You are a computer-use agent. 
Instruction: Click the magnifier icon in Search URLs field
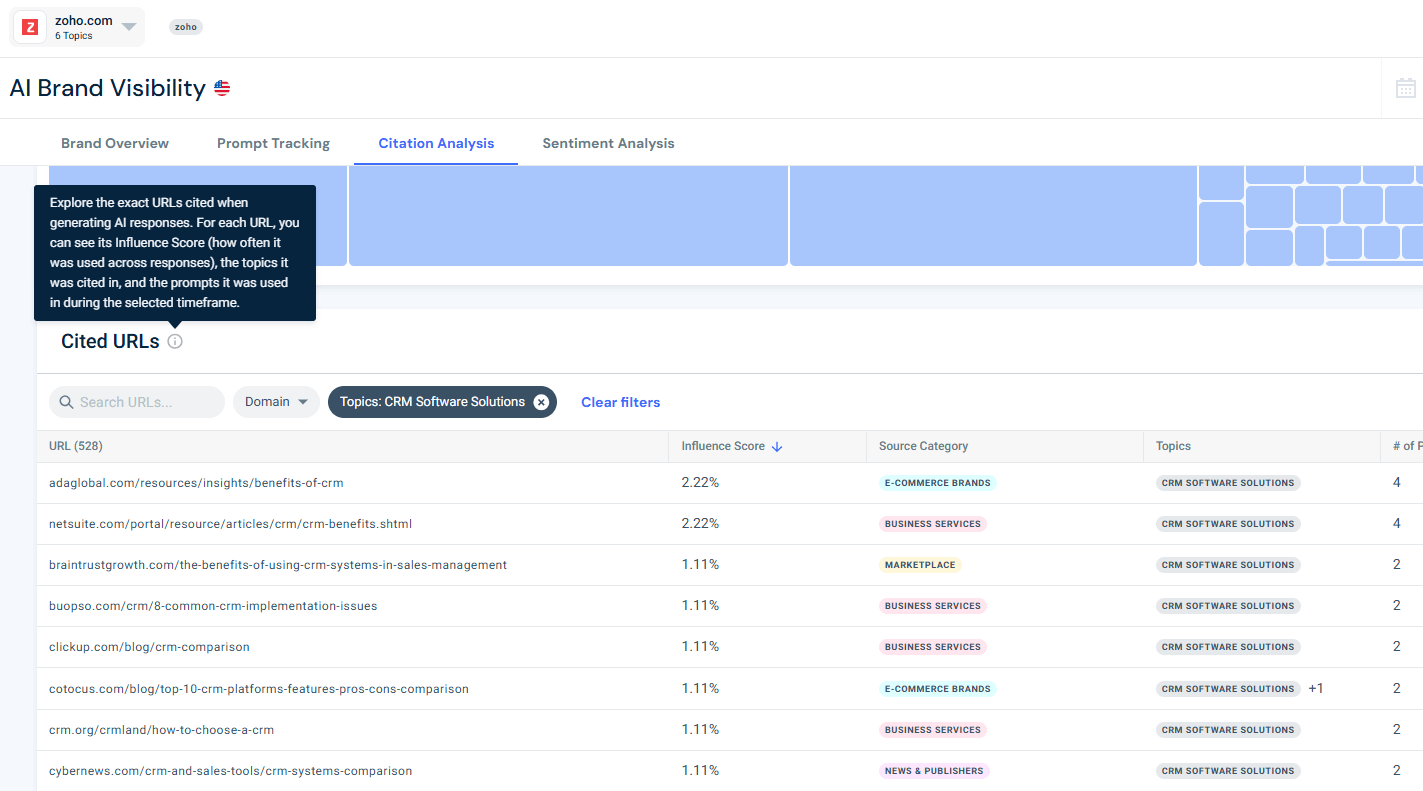(66, 402)
